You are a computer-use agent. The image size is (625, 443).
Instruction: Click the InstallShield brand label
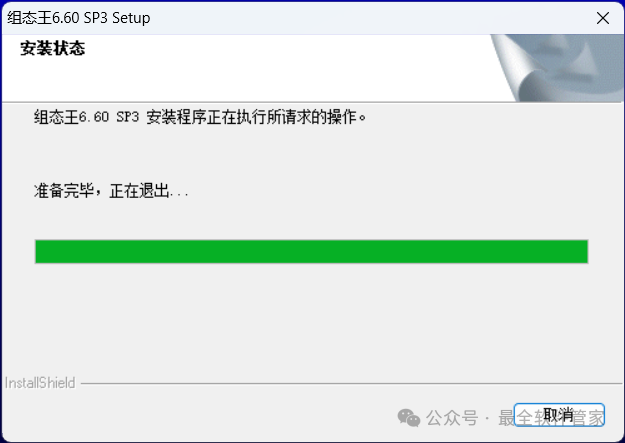pyautogui.click(x=40, y=383)
